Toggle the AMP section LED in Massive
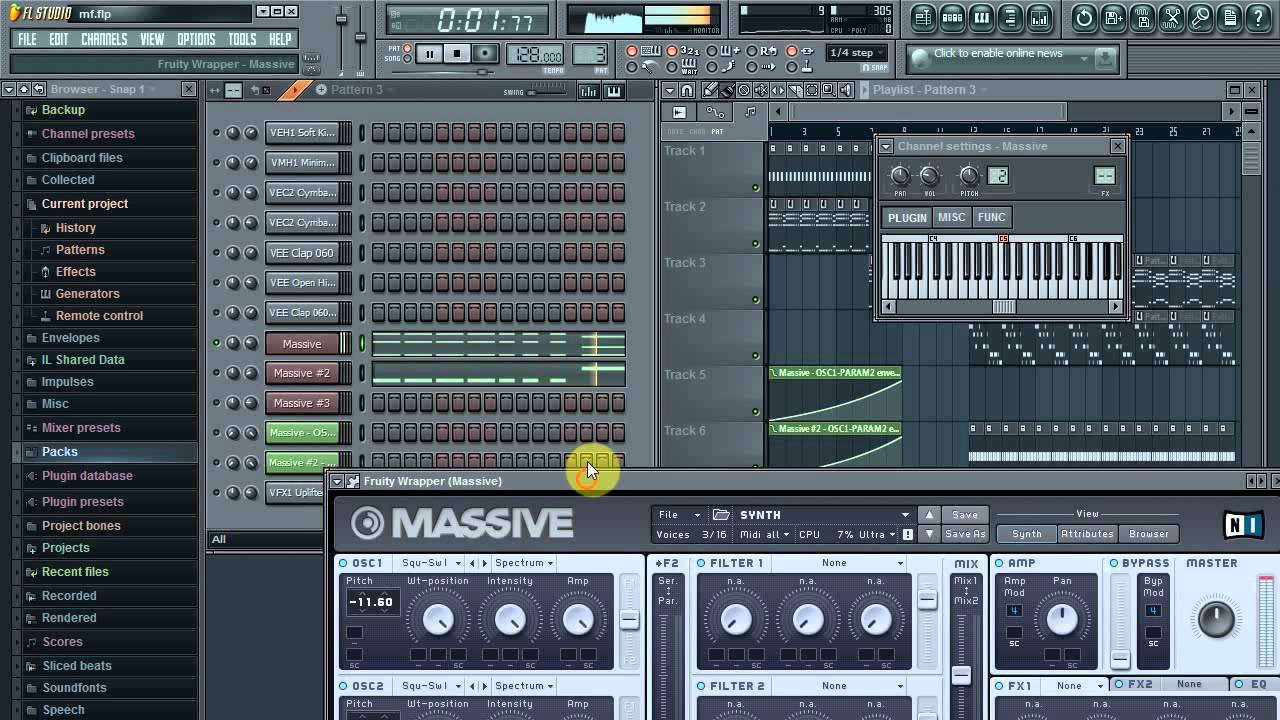Viewport: 1280px width, 720px height. coord(999,563)
